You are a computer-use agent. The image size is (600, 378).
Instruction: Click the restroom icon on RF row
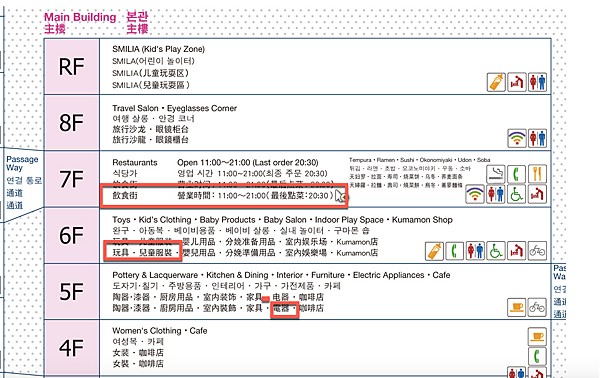(x=537, y=82)
